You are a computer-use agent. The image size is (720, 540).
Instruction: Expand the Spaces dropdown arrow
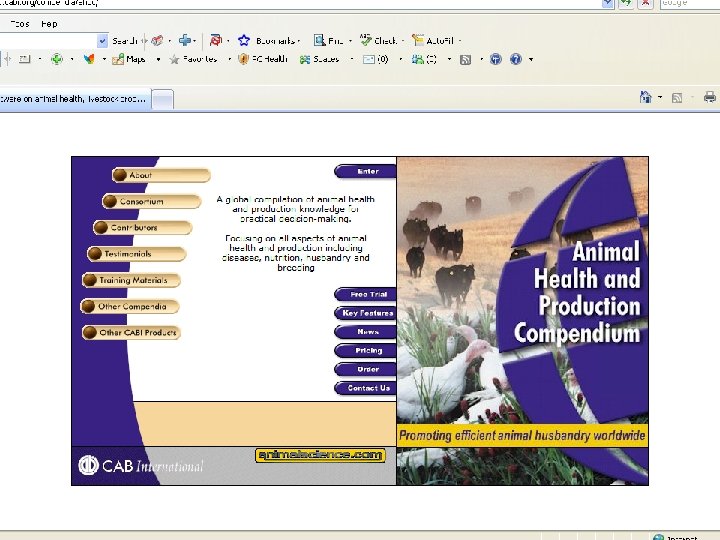coord(352,59)
